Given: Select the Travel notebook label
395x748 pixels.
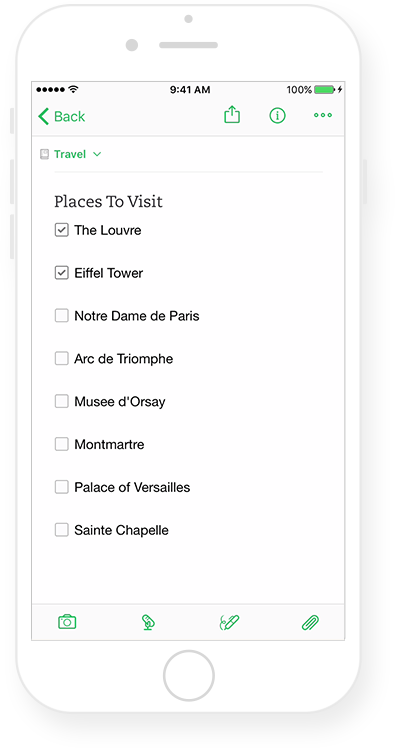Looking at the screenshot, I should pyautogui.click(x=70, y=154).
